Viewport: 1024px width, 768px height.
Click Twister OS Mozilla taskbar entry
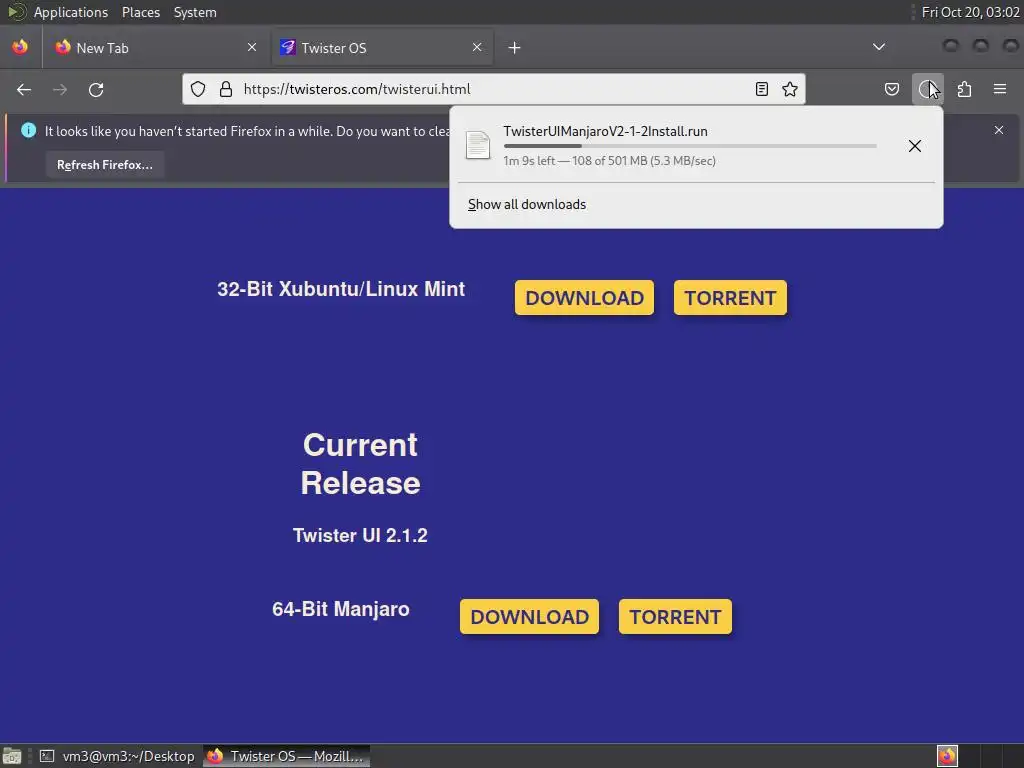287,756
